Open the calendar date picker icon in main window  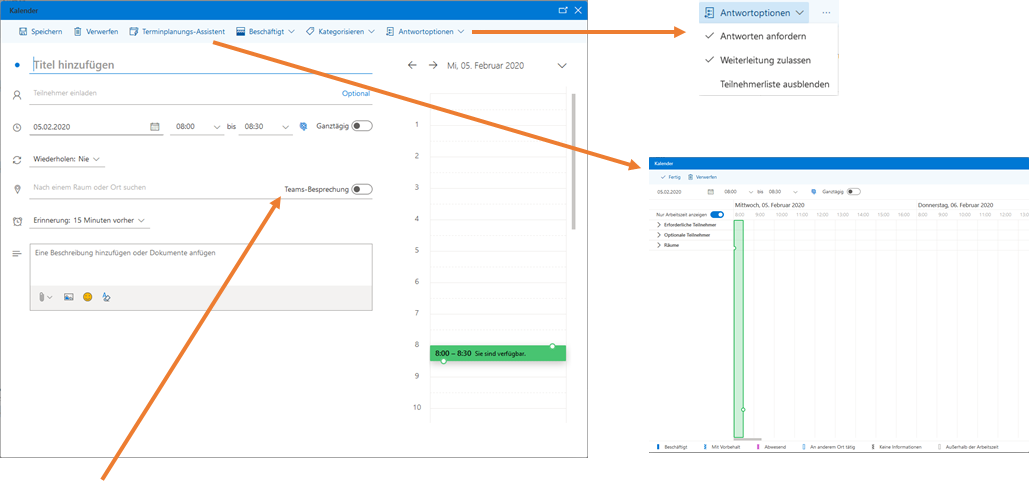coord(155,127)
